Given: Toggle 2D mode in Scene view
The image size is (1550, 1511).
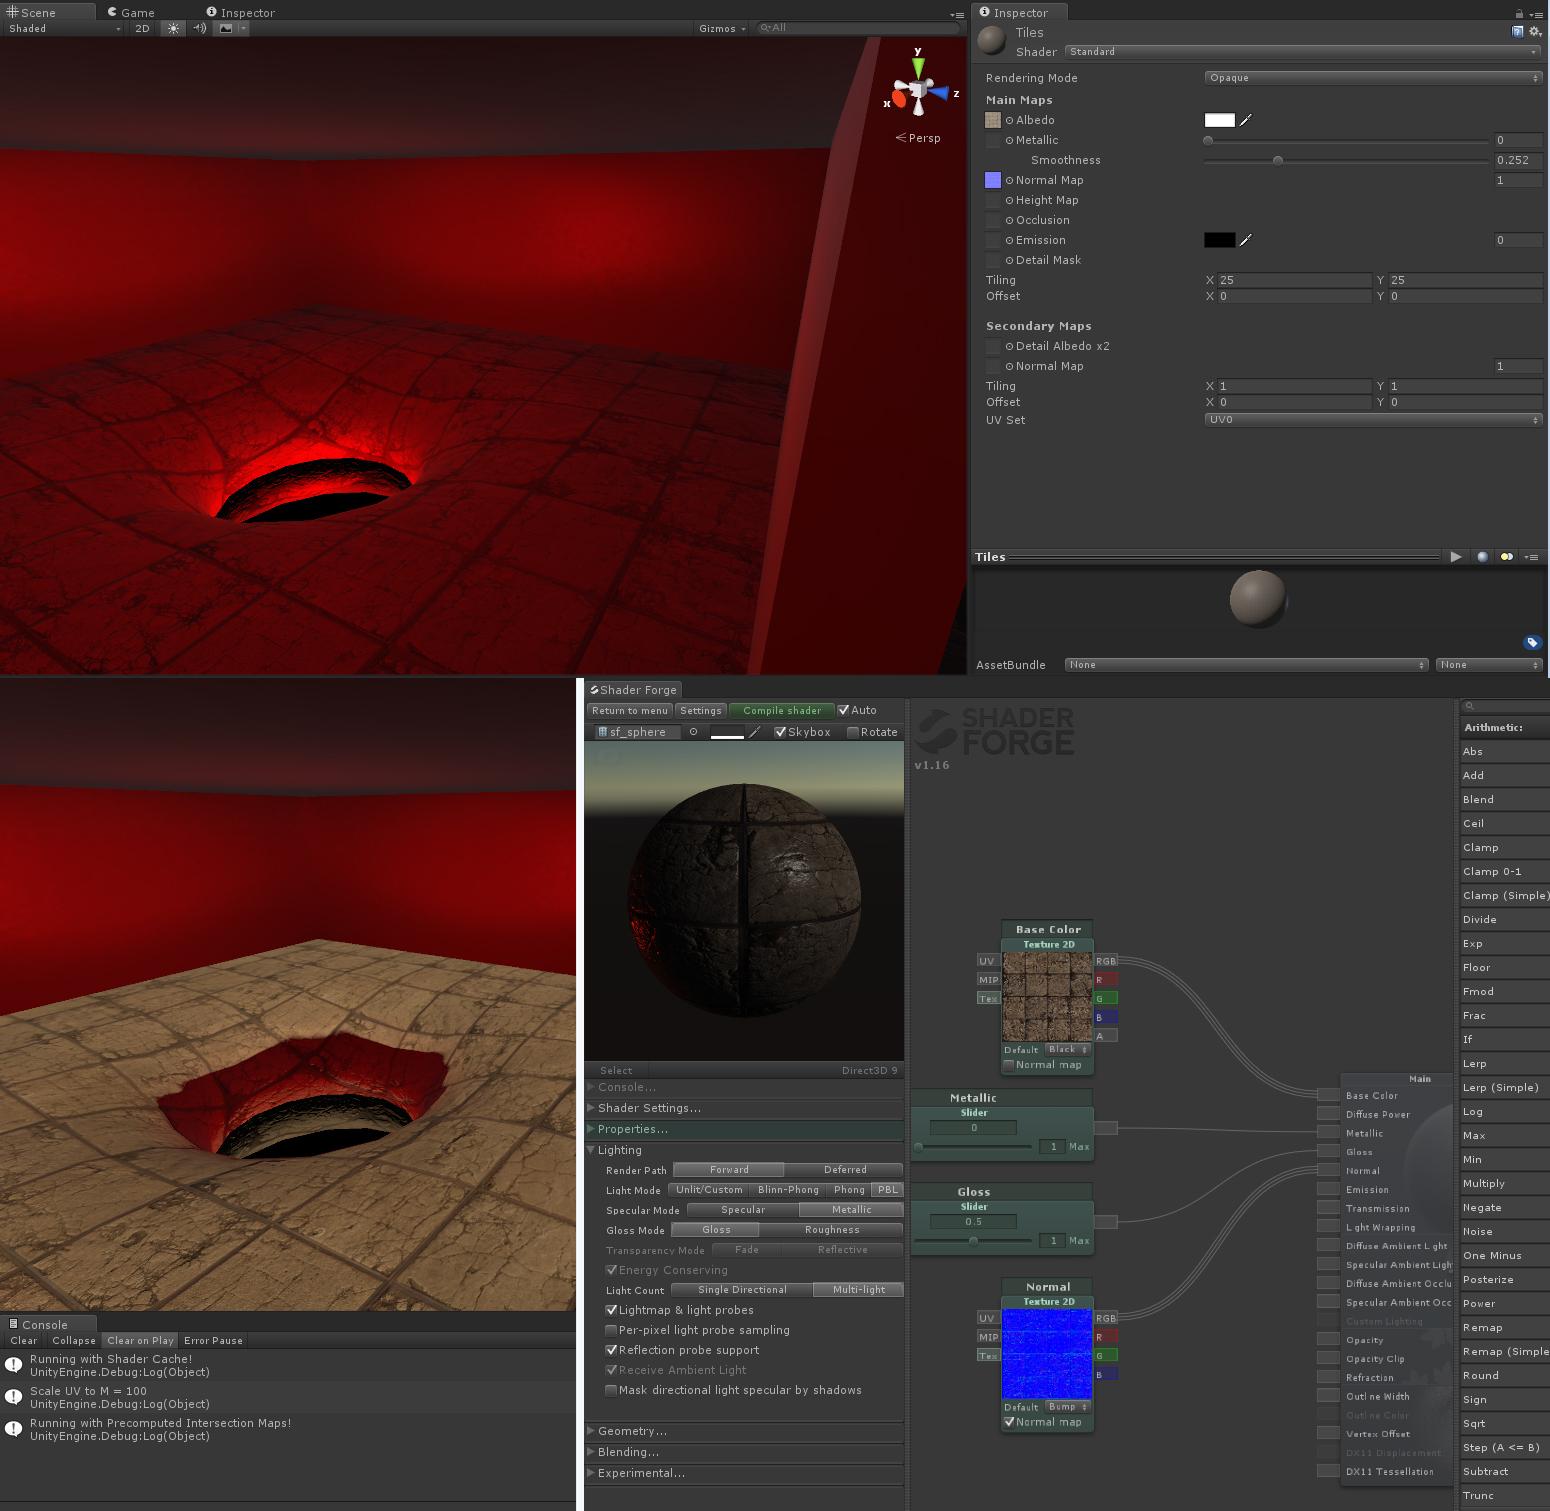Looking at the screenshot, I should point(143,28).
